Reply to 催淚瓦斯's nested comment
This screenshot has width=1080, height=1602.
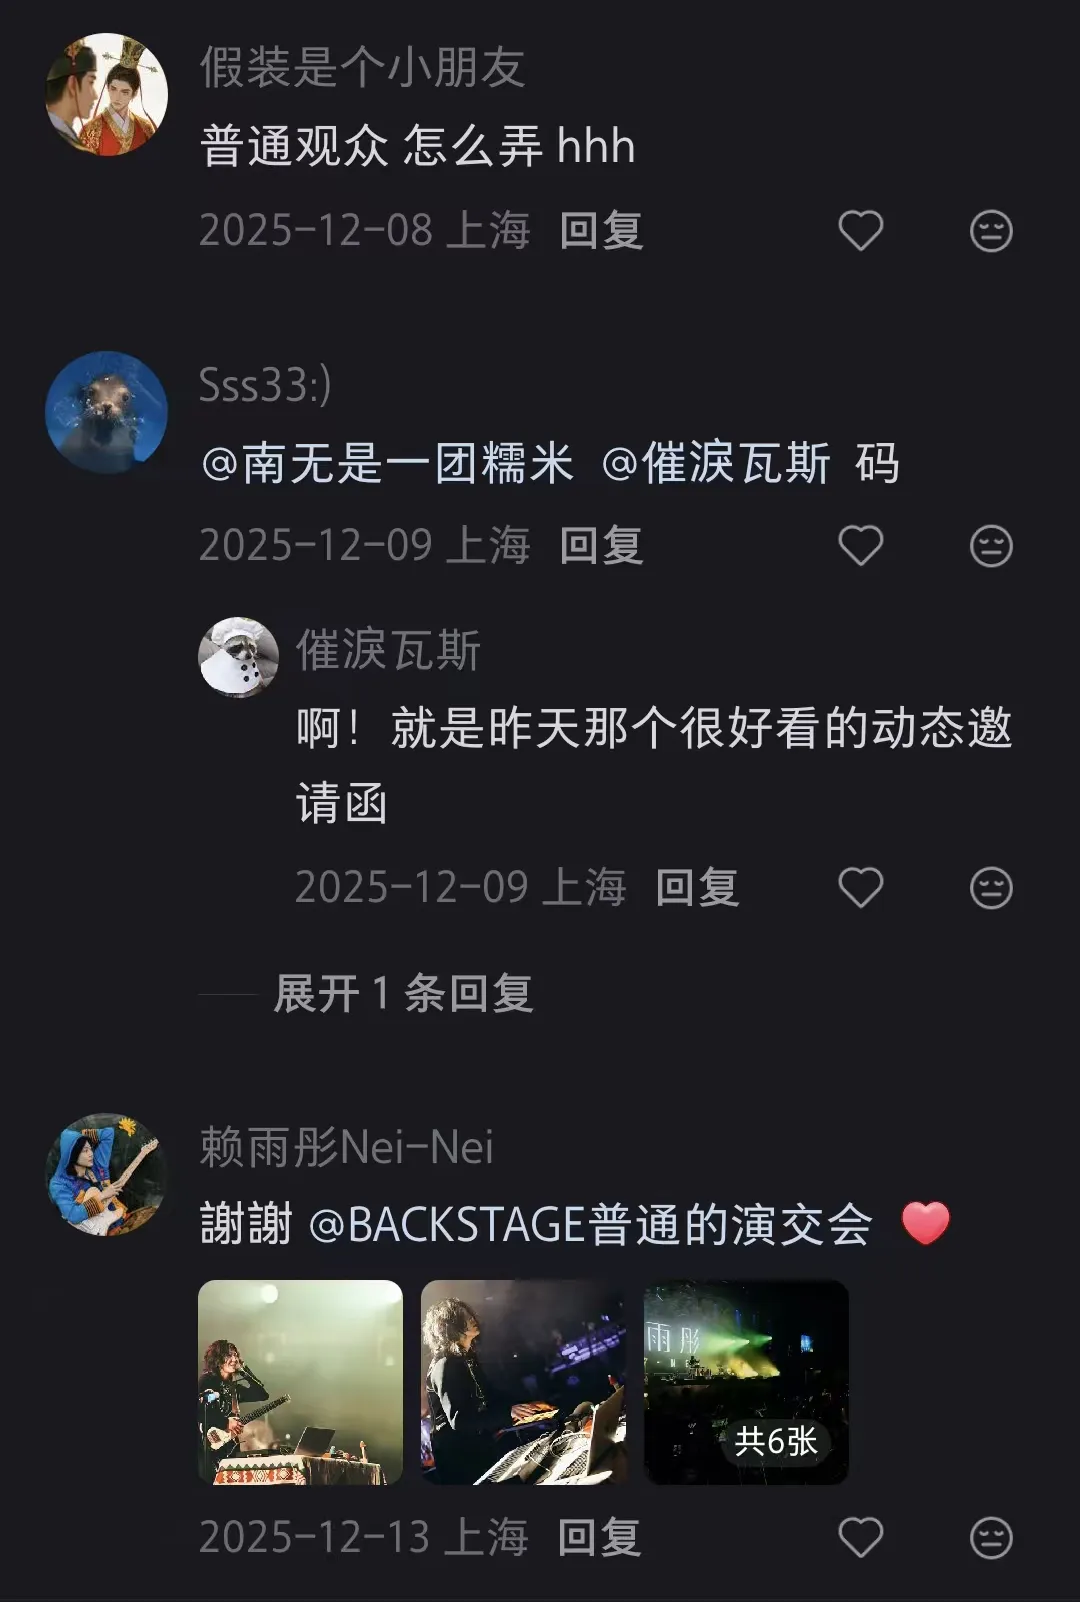pos(697,888)
